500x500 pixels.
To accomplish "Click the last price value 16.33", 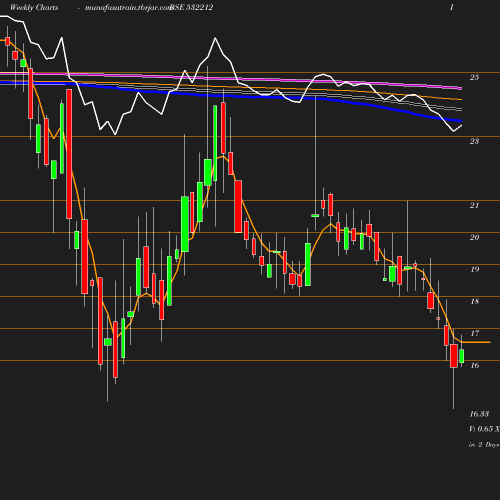I will [x=479, y=414].
